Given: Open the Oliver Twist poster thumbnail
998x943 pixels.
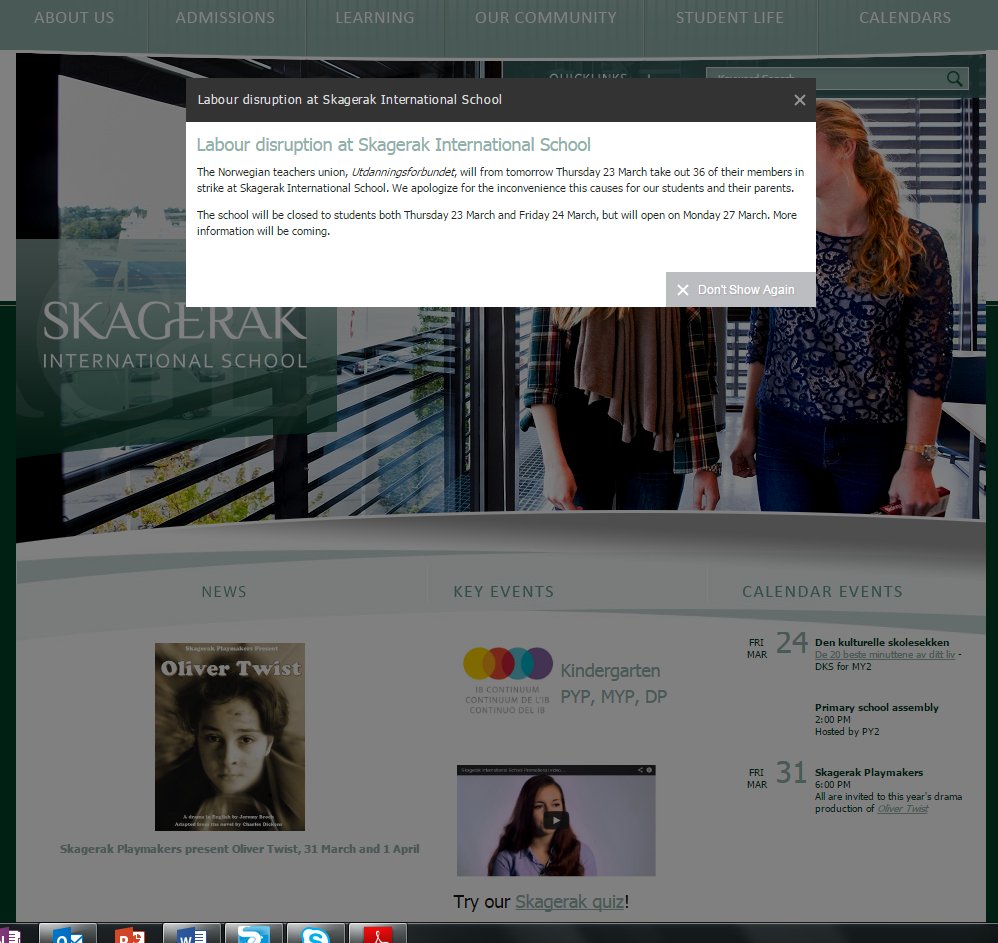Looking at the screenshot, I should pos(230,736).
